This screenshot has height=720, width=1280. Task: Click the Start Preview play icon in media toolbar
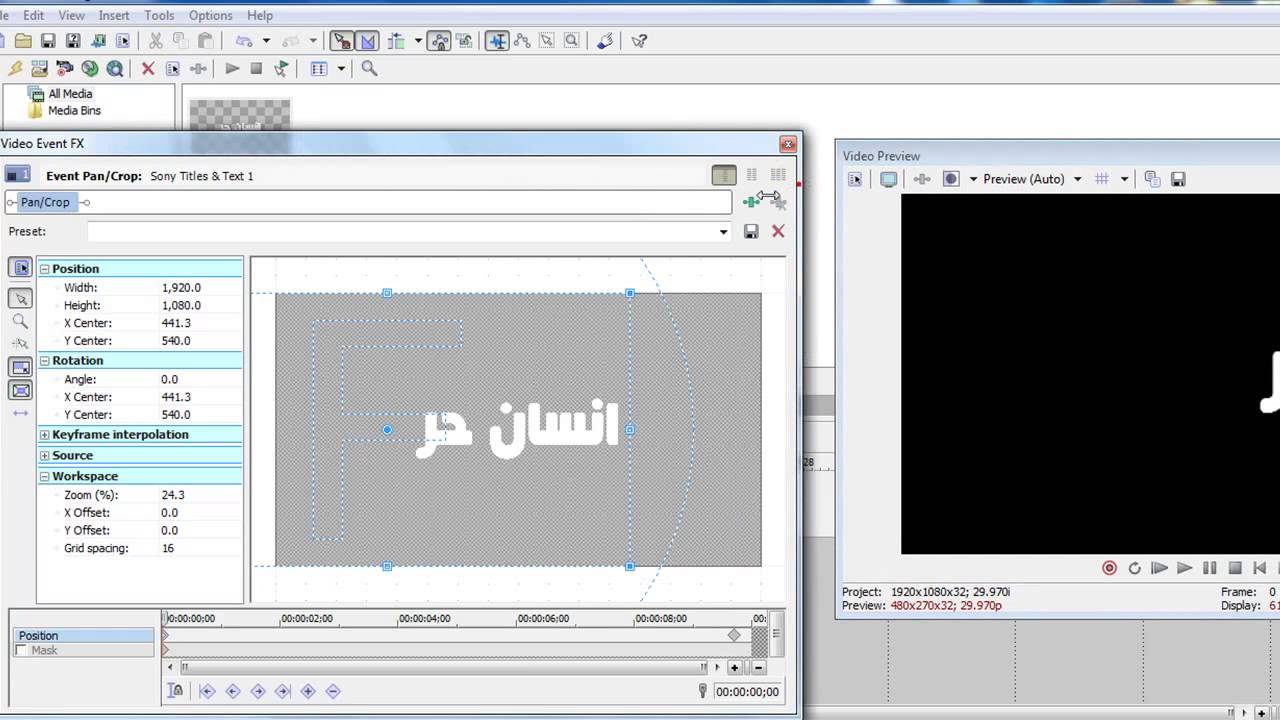coord(232,68)
